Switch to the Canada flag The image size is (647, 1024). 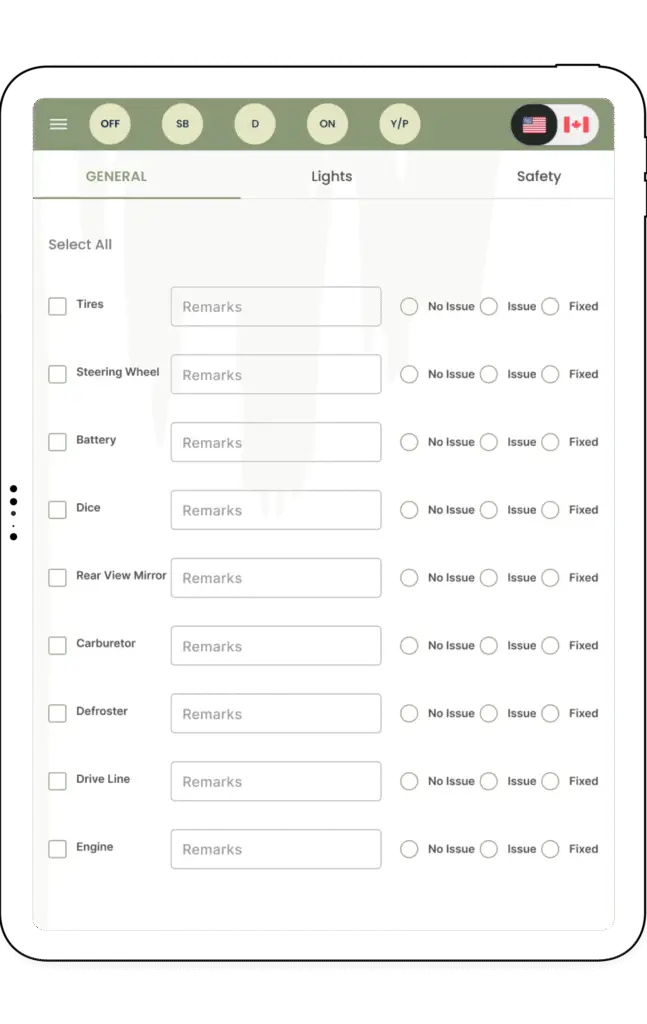576,125
